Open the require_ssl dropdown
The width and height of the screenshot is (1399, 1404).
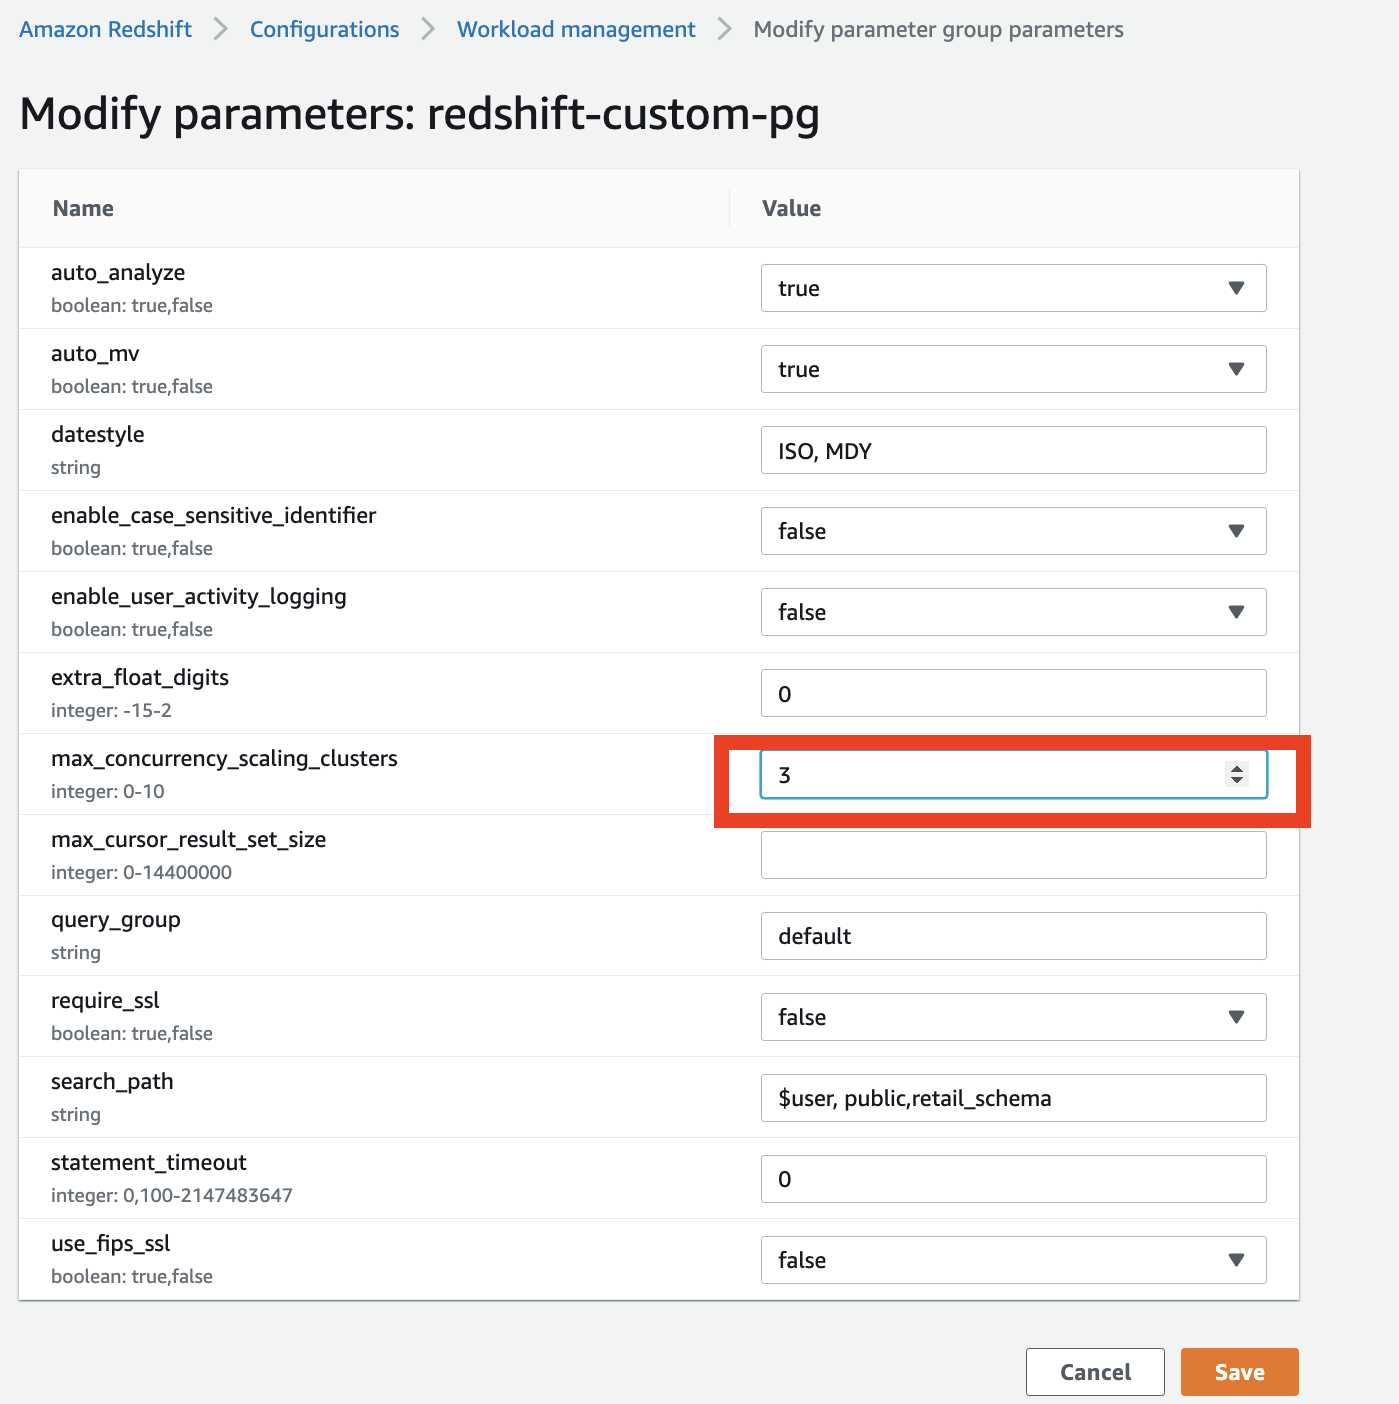1237,1016
